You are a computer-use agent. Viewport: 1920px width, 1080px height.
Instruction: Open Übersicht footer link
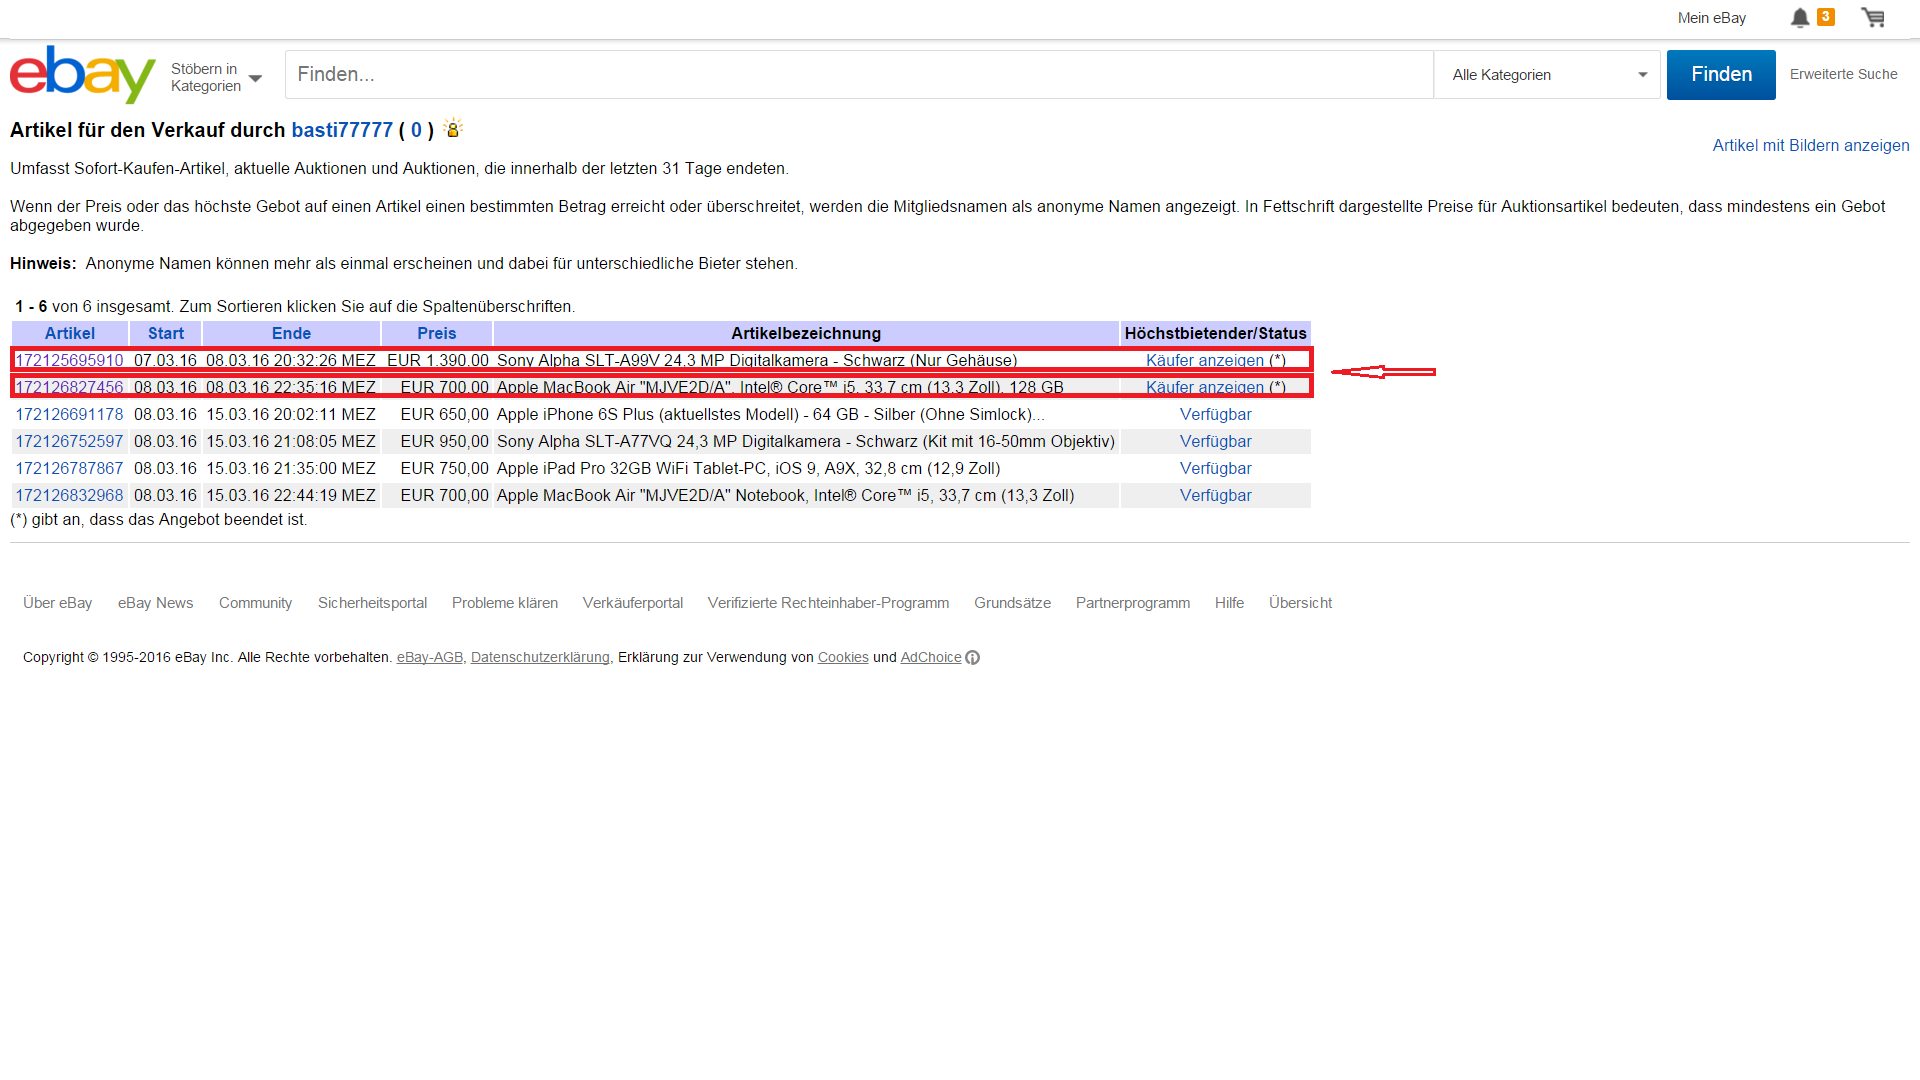(1300, 603)
